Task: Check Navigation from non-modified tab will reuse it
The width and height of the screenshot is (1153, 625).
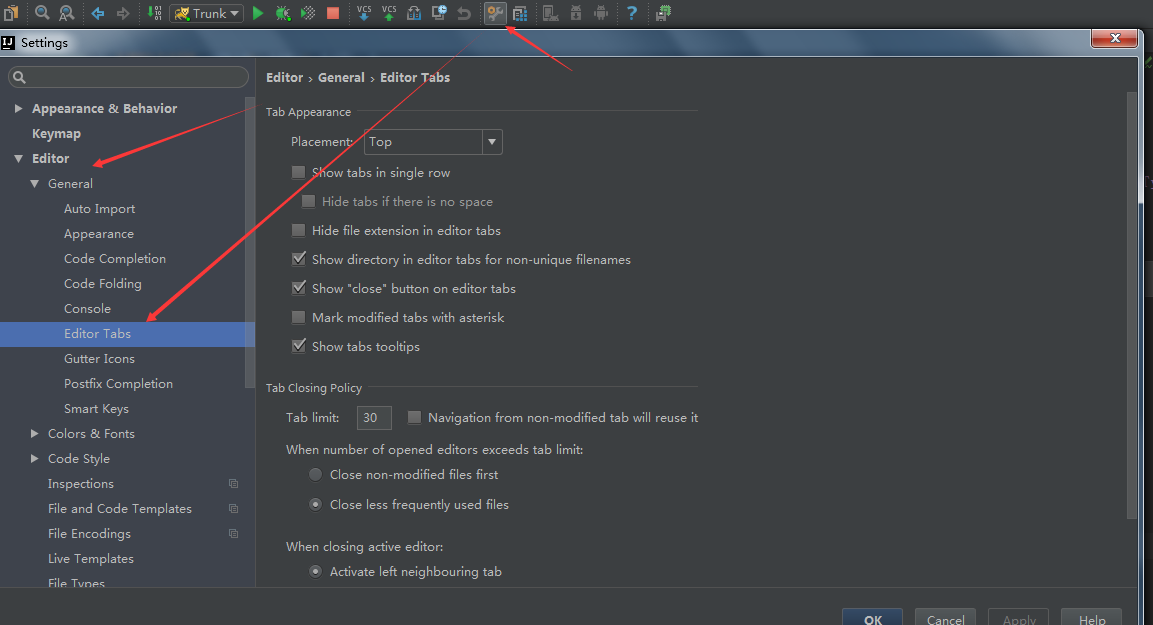Action: click(414, 418)
